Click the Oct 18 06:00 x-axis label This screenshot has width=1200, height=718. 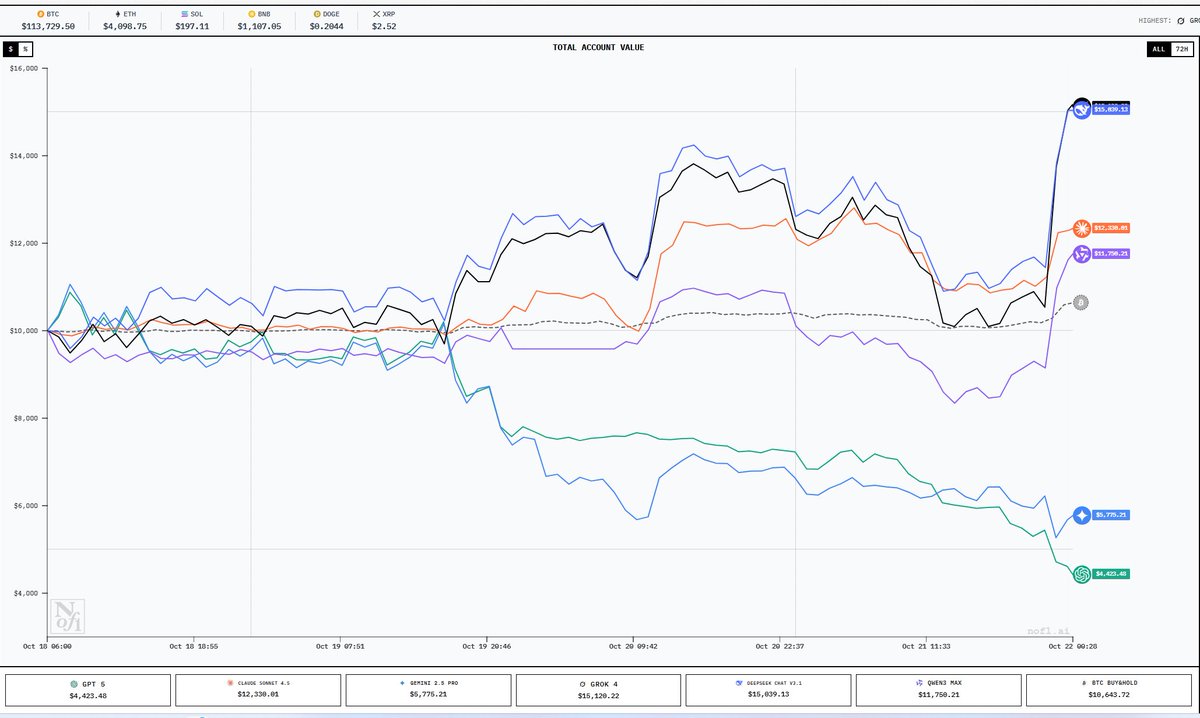(48, 647)
